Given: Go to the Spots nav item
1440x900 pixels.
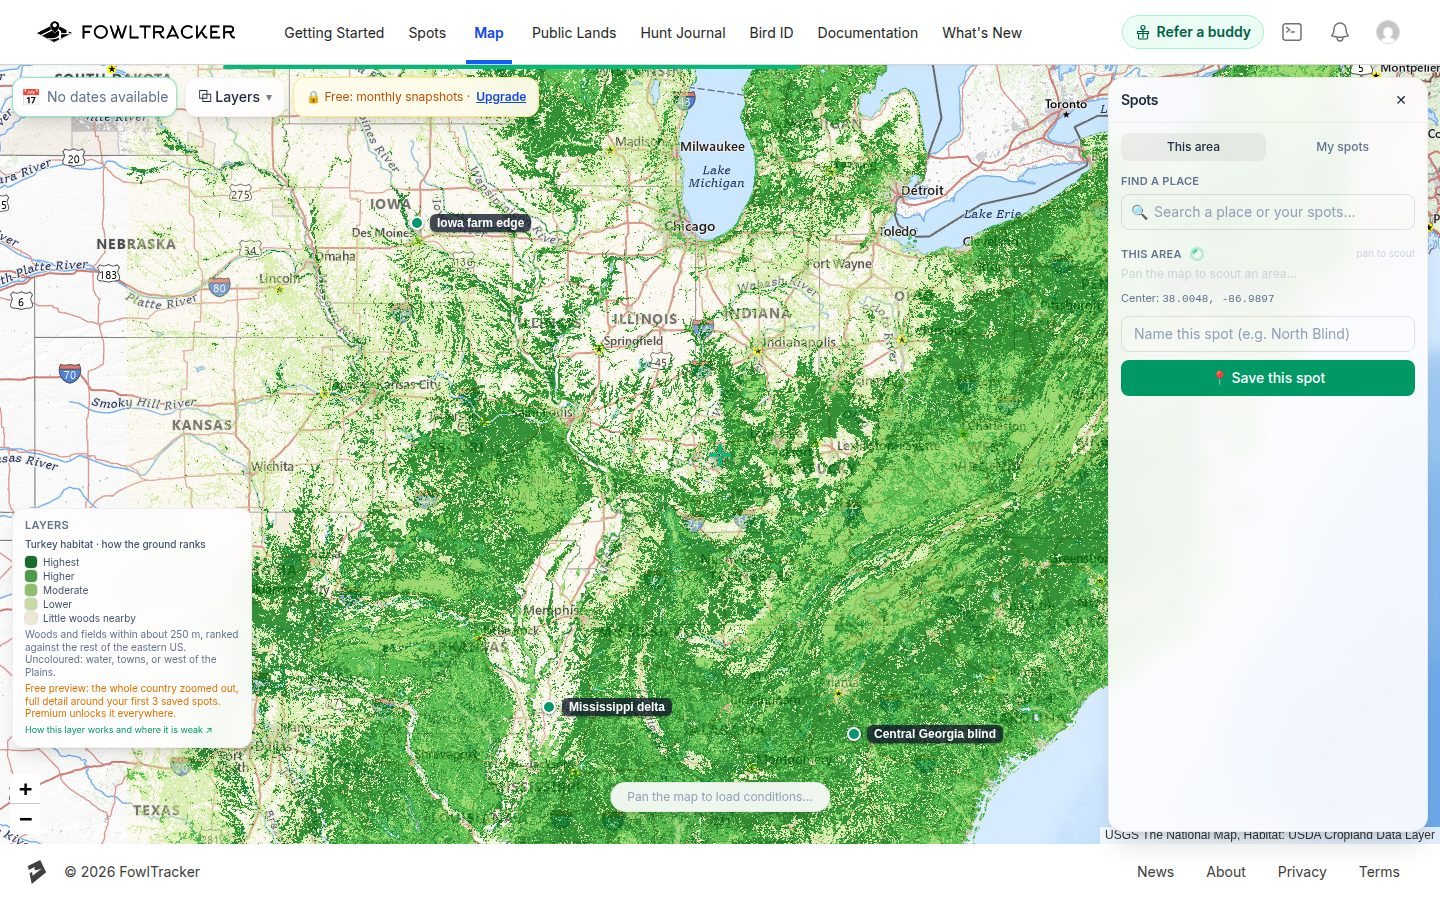Looking at the screenshot, I should coord(427,33).
